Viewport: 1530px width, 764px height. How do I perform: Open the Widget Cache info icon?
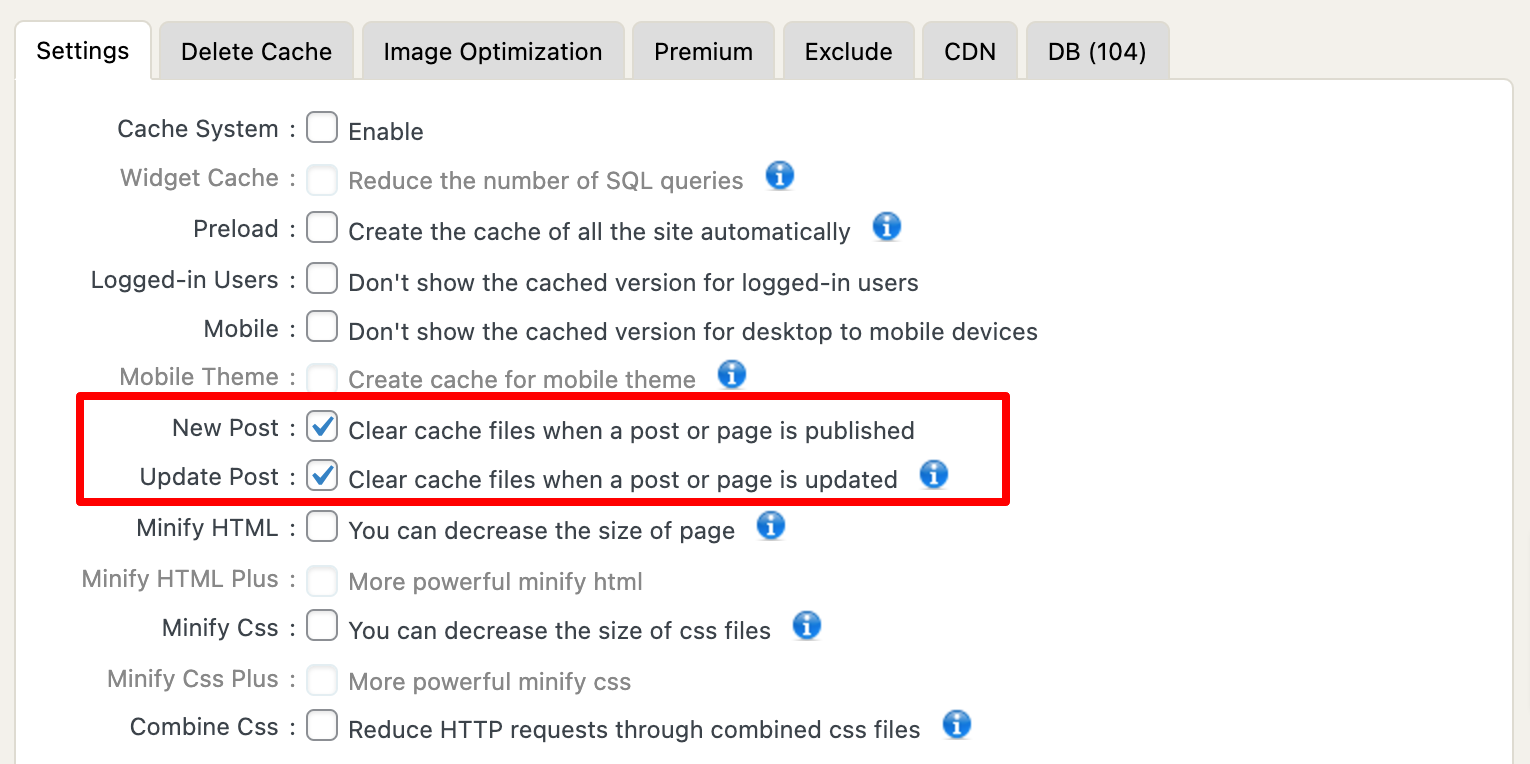pos(780,176)
